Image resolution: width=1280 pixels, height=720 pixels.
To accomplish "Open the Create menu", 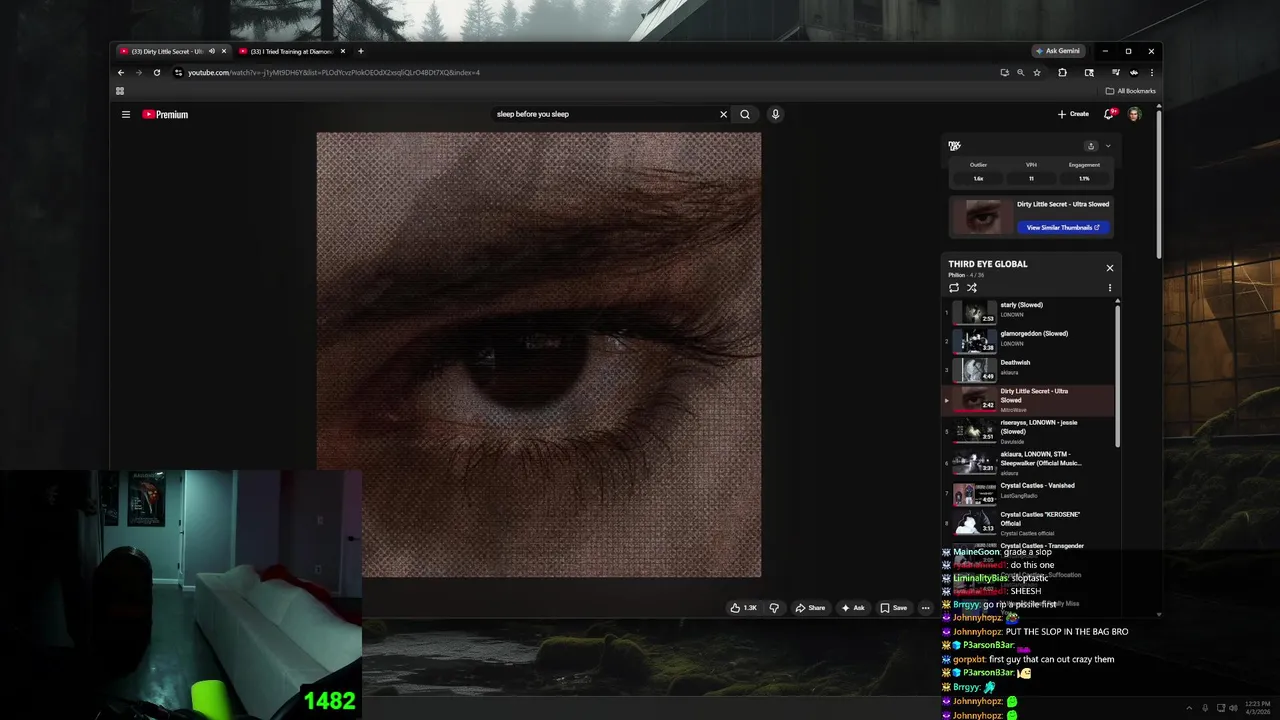I will pyautogui.click(x=1073, y=114).
